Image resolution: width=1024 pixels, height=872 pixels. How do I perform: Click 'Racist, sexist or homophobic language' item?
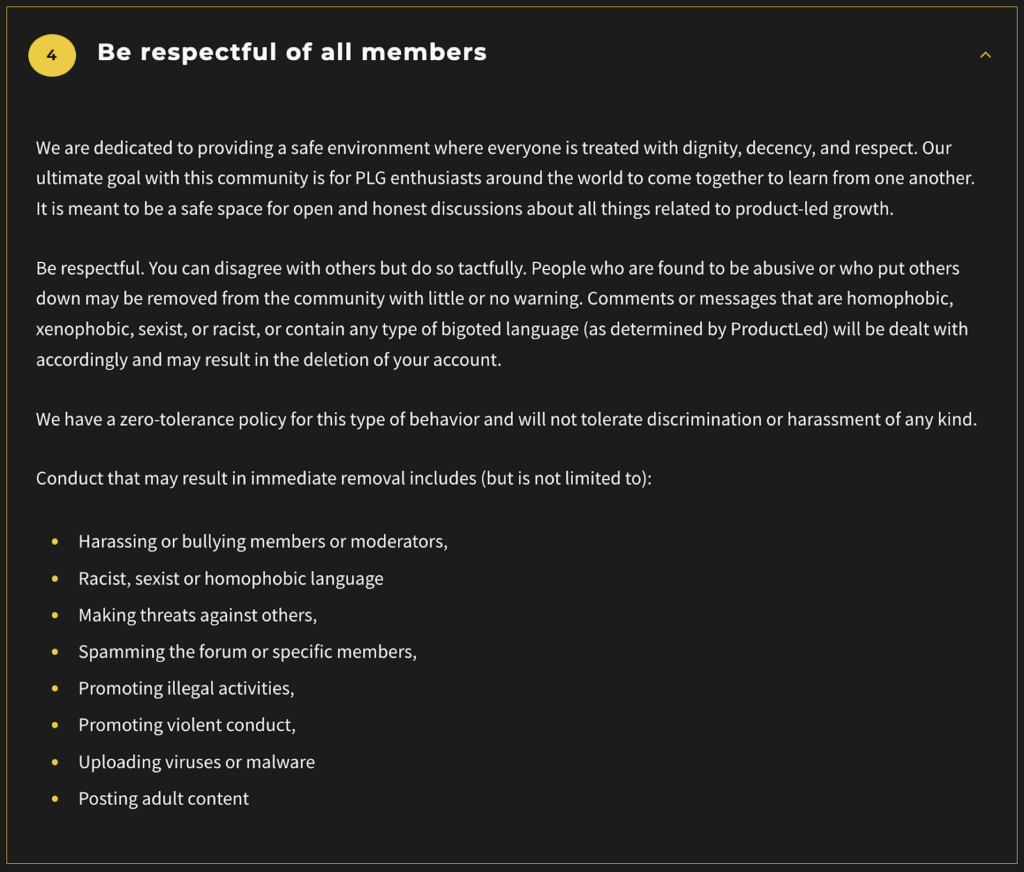pos(231,579)
